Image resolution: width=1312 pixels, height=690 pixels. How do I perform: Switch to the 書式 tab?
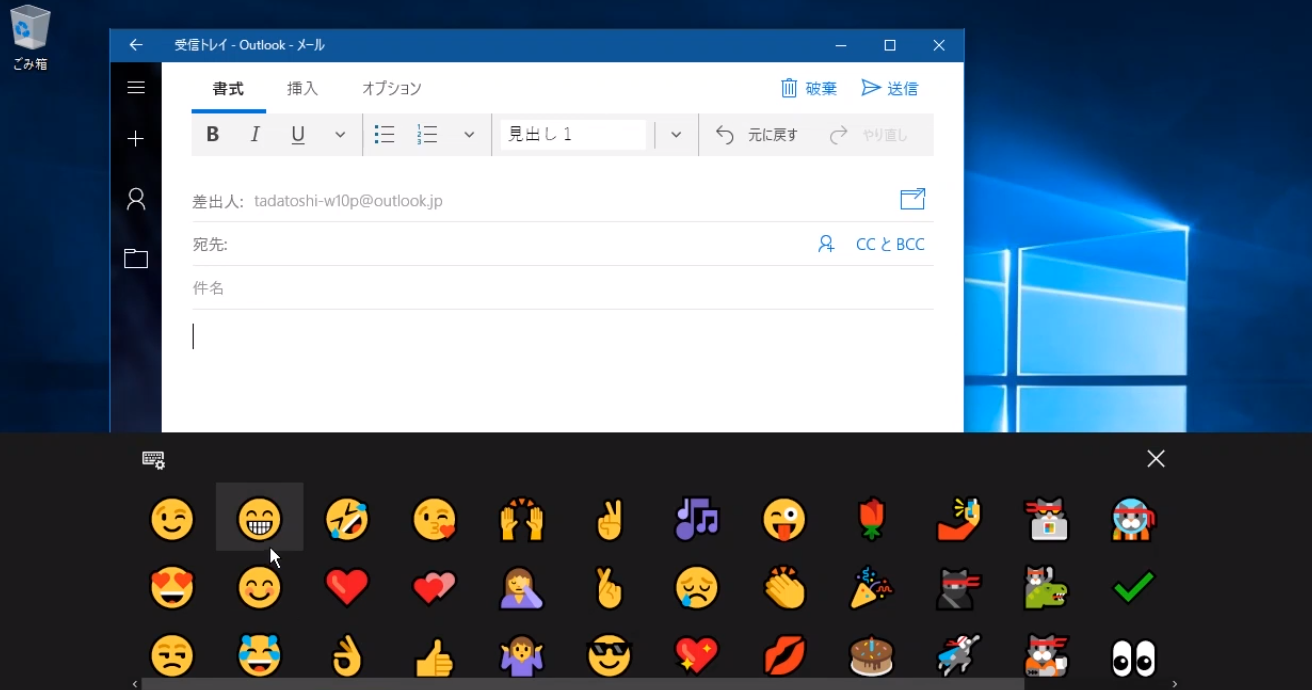coord(228,88)
